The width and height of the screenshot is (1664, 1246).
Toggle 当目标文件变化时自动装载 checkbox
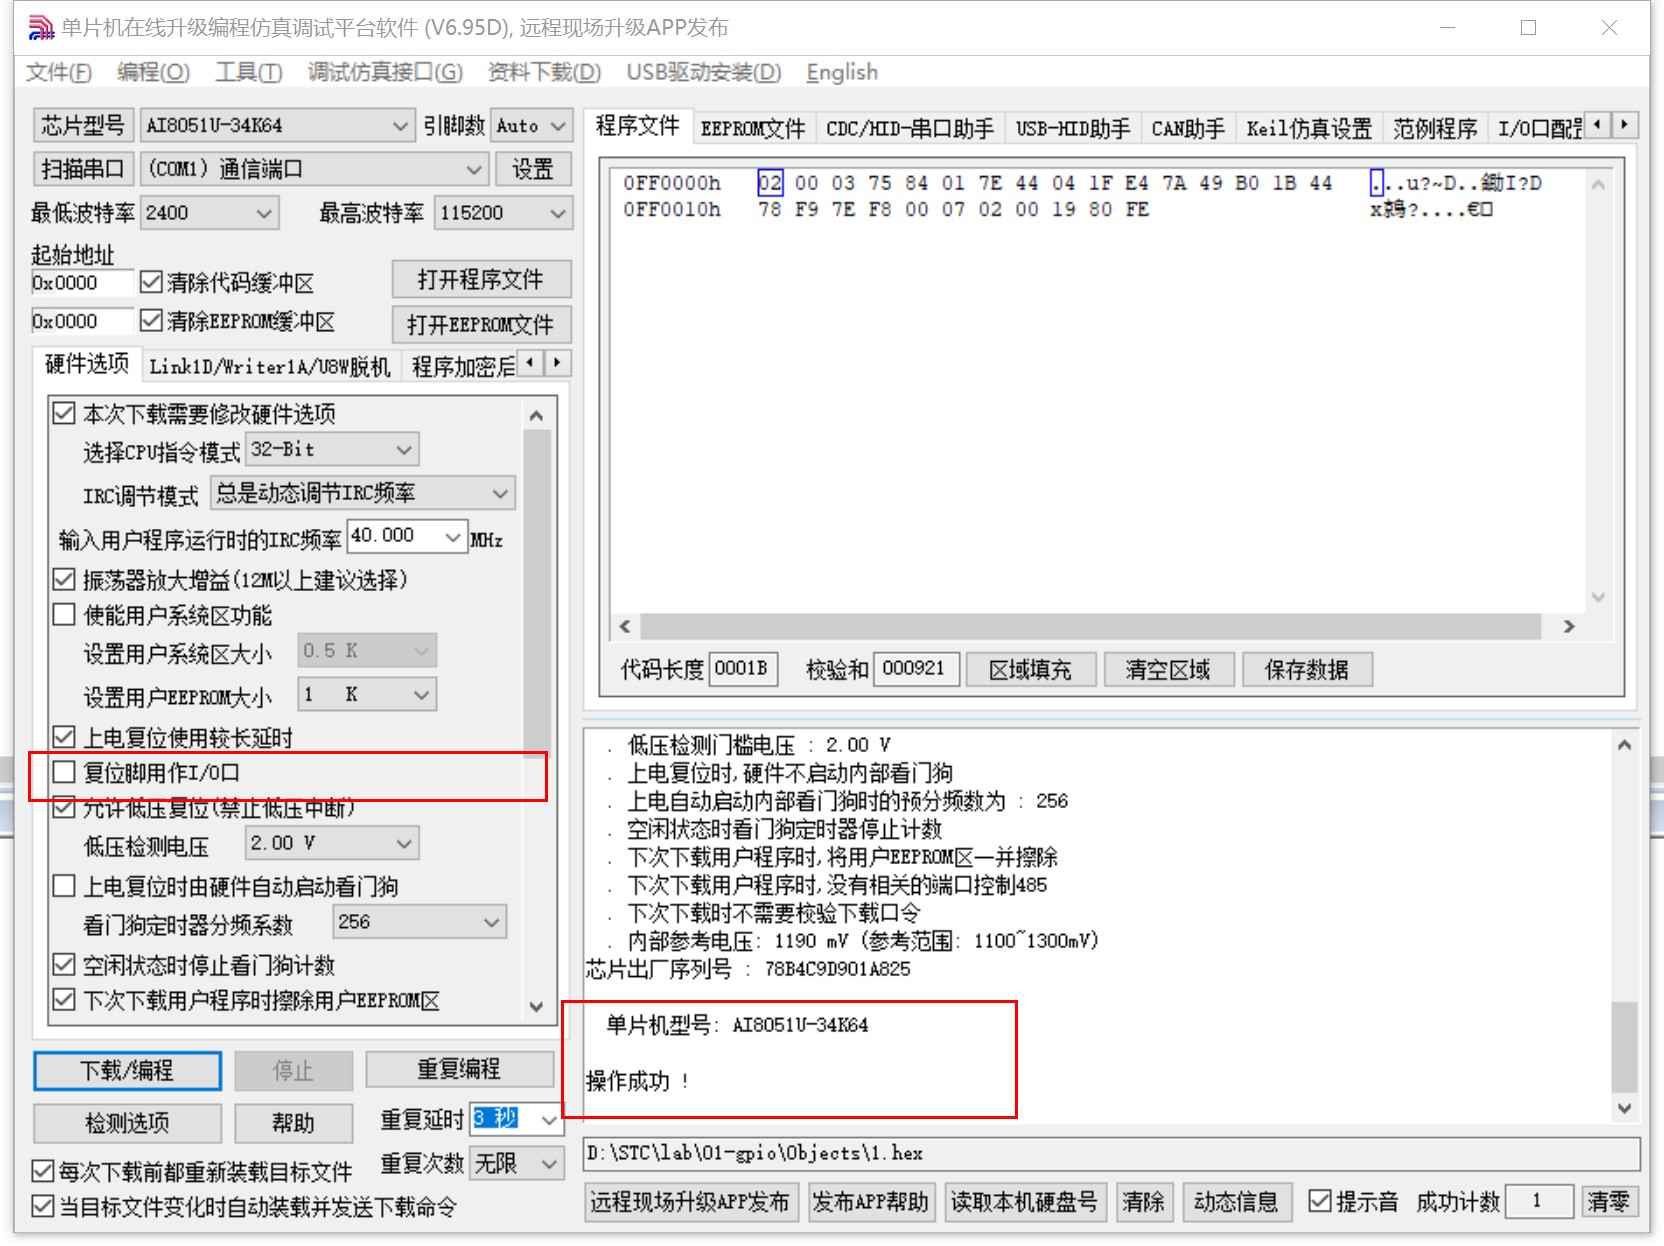(43, 1206)
